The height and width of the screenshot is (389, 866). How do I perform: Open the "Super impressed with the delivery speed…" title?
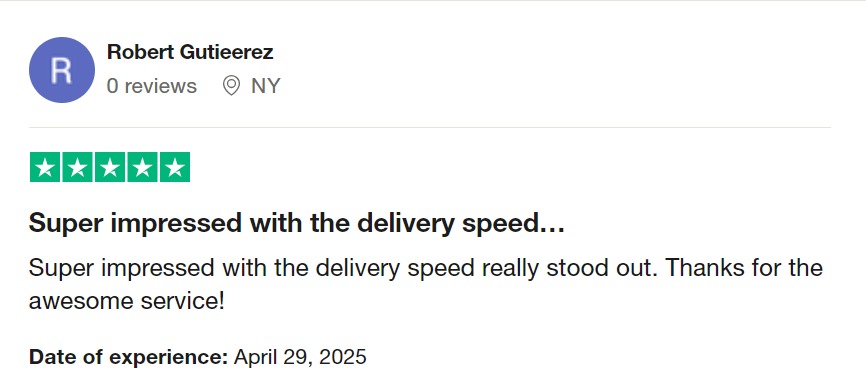pos(297,224)
